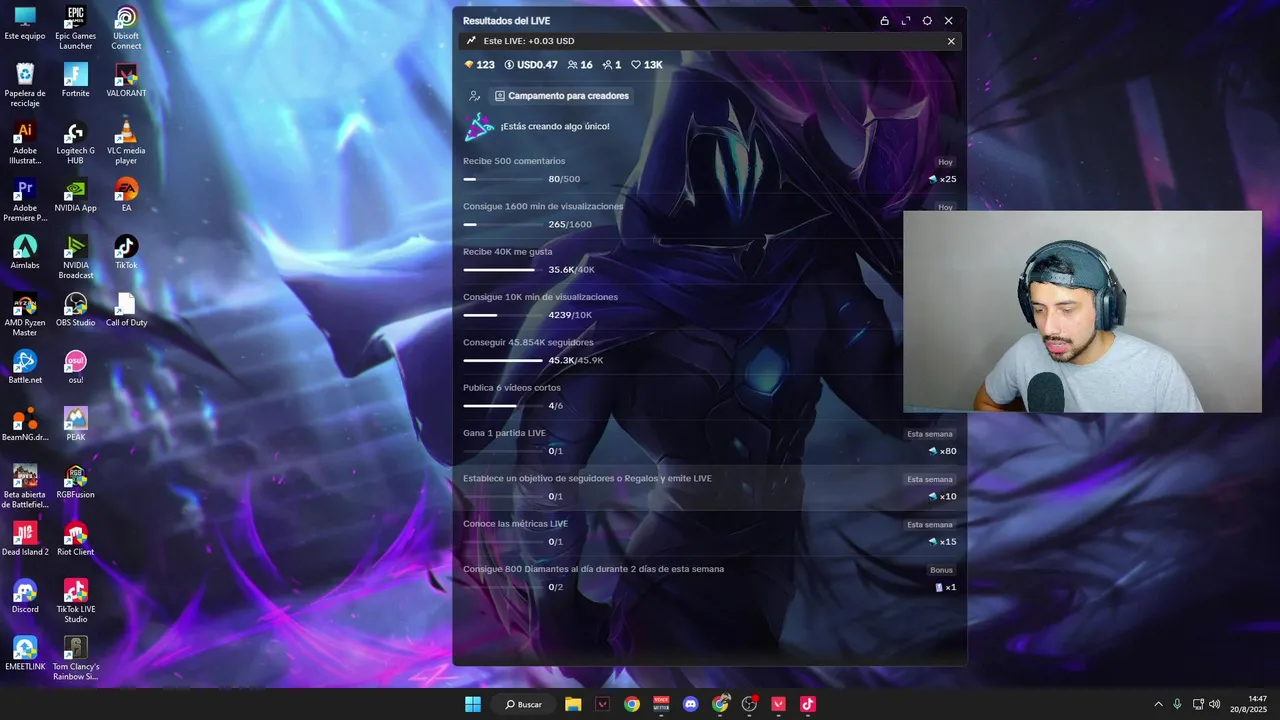Open Epic Games Launcher desktop icon
1280x720 pixels.
[76, 27]
